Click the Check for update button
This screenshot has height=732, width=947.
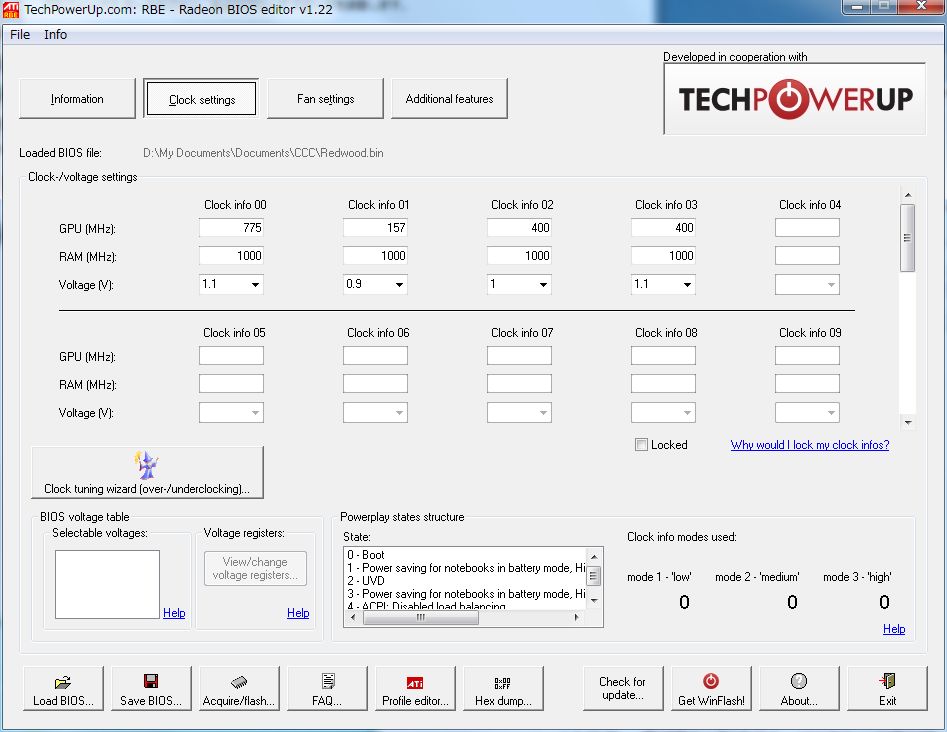pyautogui.click(x=623, y=688)
